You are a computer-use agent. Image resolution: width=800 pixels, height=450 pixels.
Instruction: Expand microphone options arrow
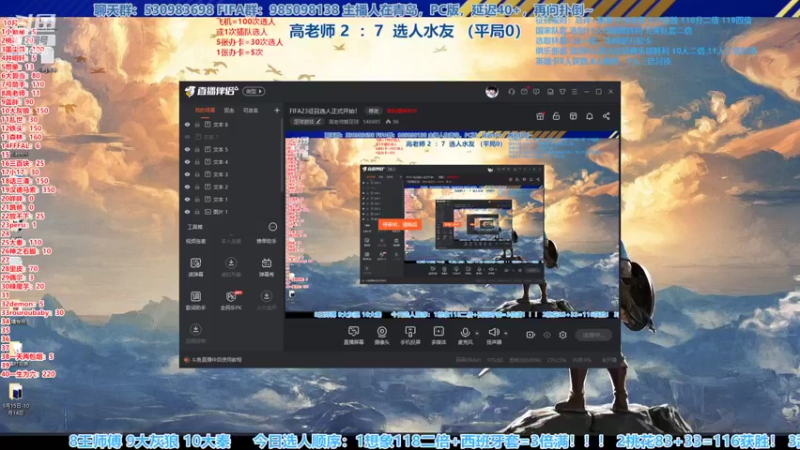[x=477, y=333]
